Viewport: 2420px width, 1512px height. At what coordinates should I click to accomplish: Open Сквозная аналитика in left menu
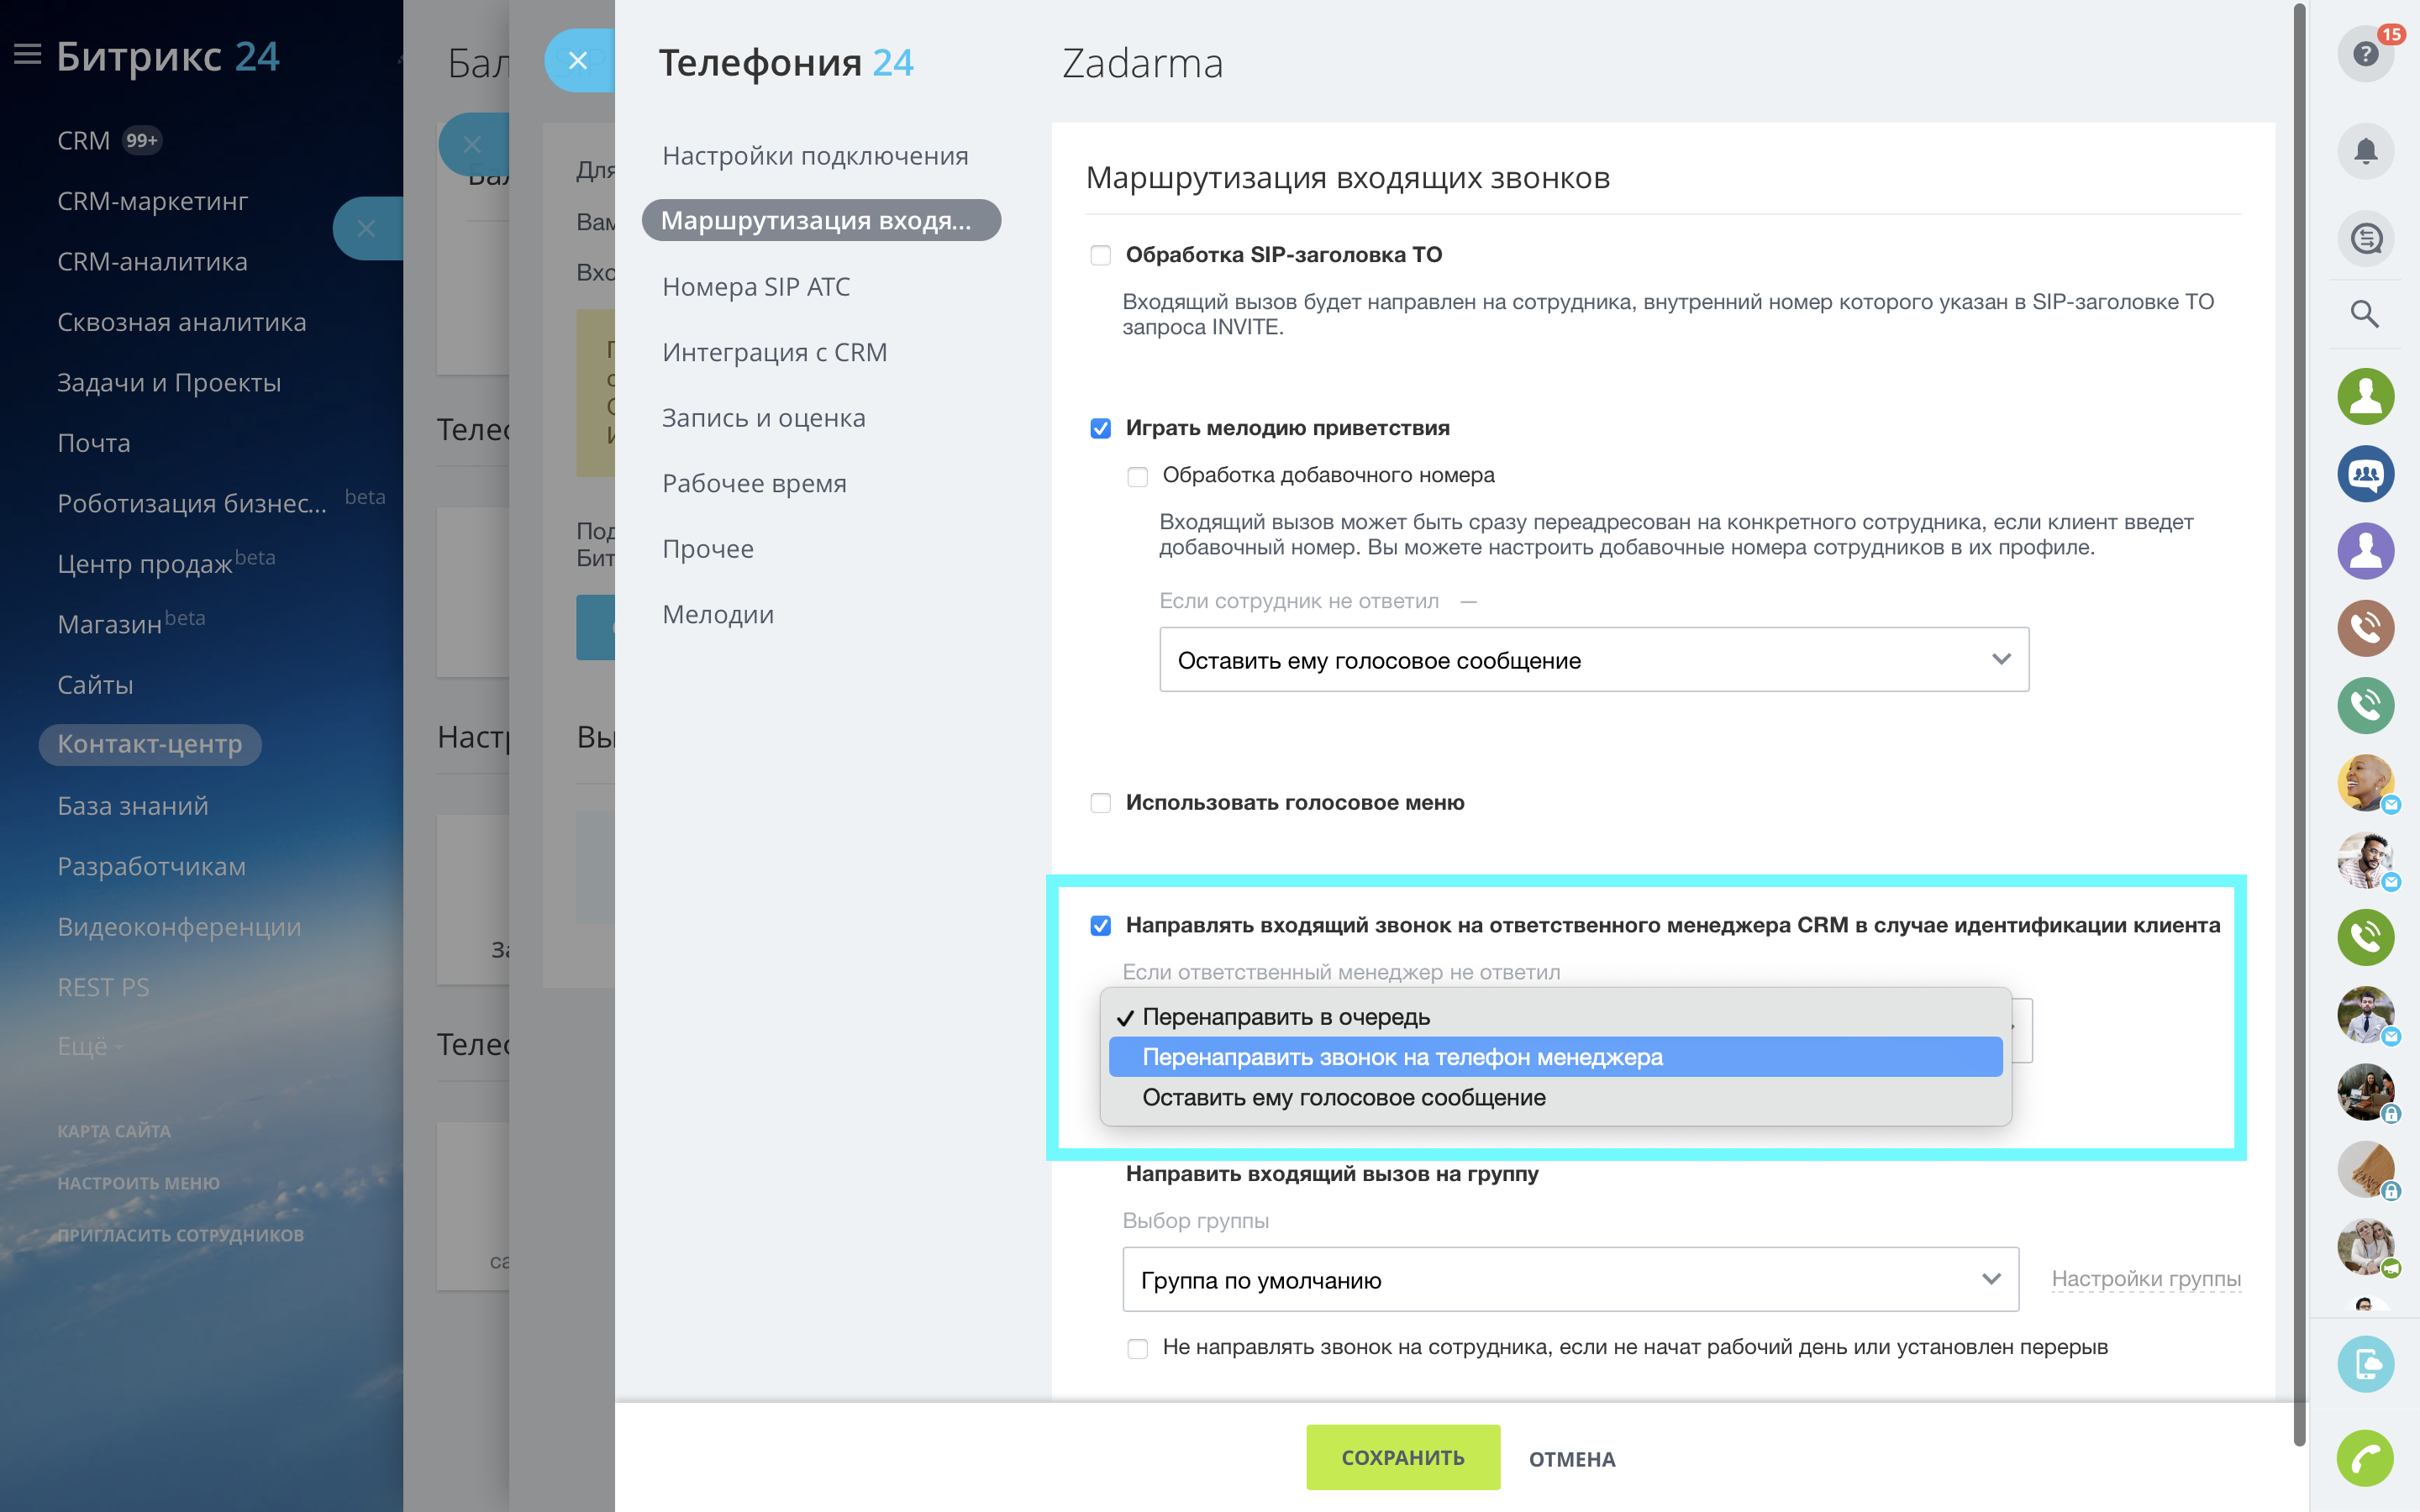point(181,322)
